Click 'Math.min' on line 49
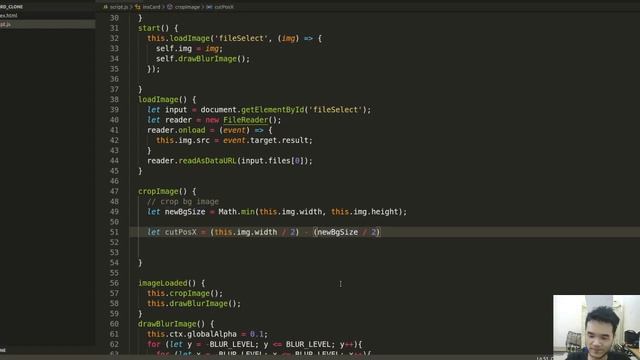The width and height of the screenshot is (640, 360). point(236,212)
